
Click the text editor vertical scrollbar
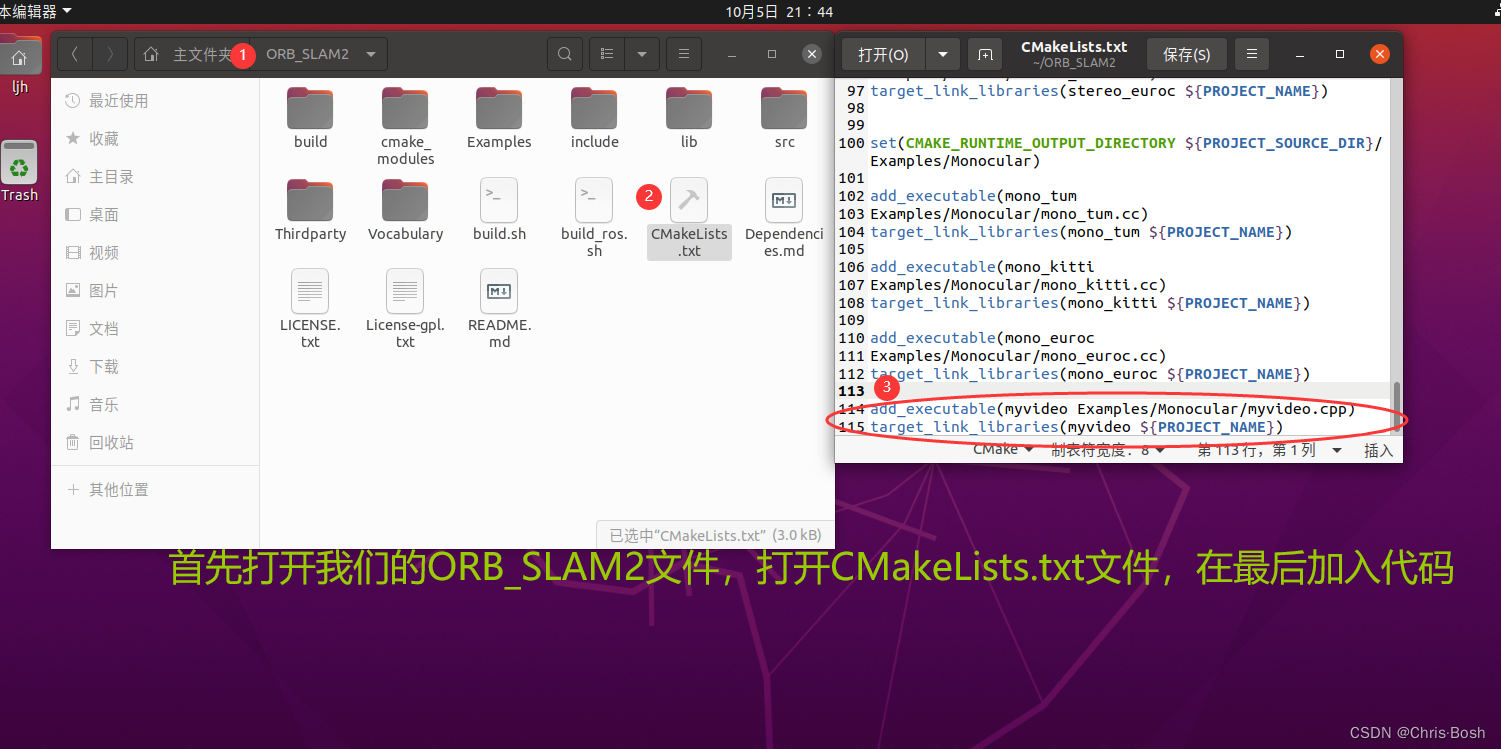coord(1397,405)
